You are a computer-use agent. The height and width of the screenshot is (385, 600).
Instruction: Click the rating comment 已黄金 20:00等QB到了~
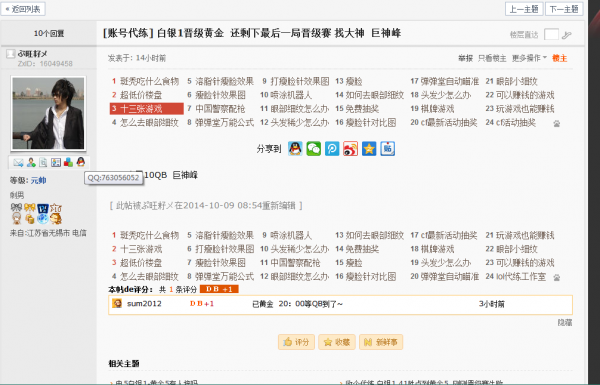[x=297, y=304]
